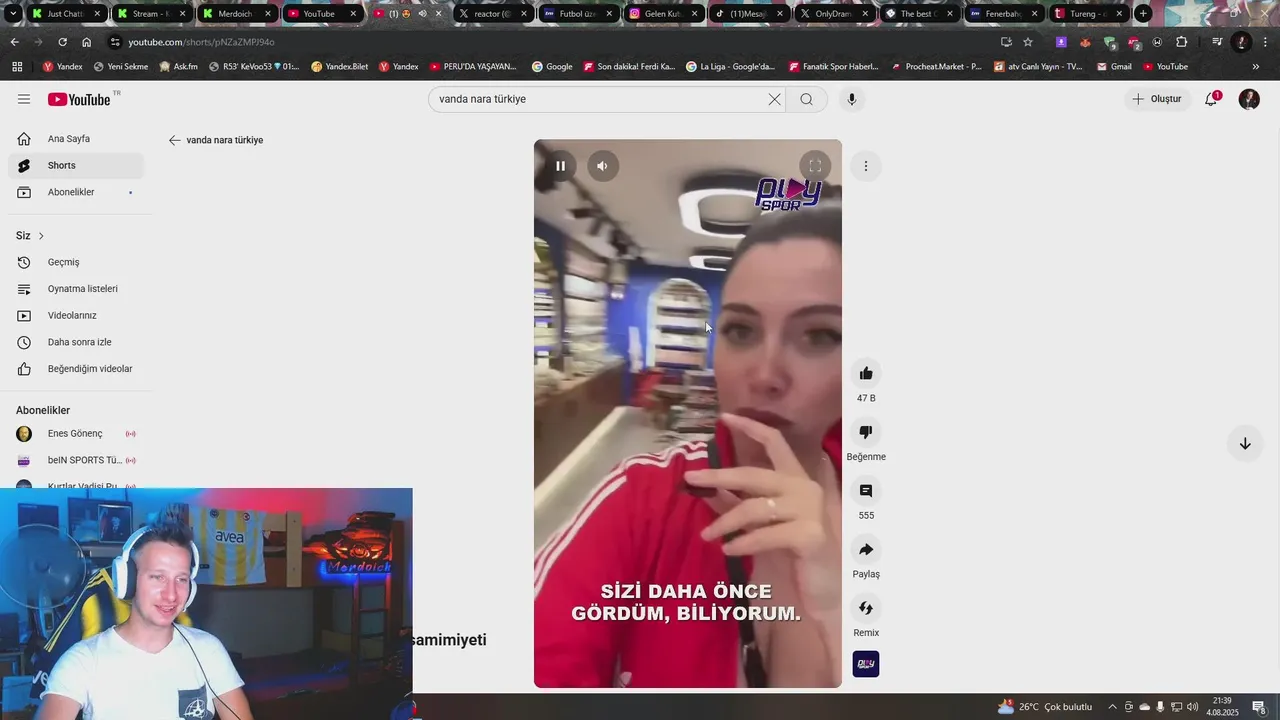Start voice search with the microphone icon
The width and height of the screenshot is (1280, 720).
[x=852, y=99]
